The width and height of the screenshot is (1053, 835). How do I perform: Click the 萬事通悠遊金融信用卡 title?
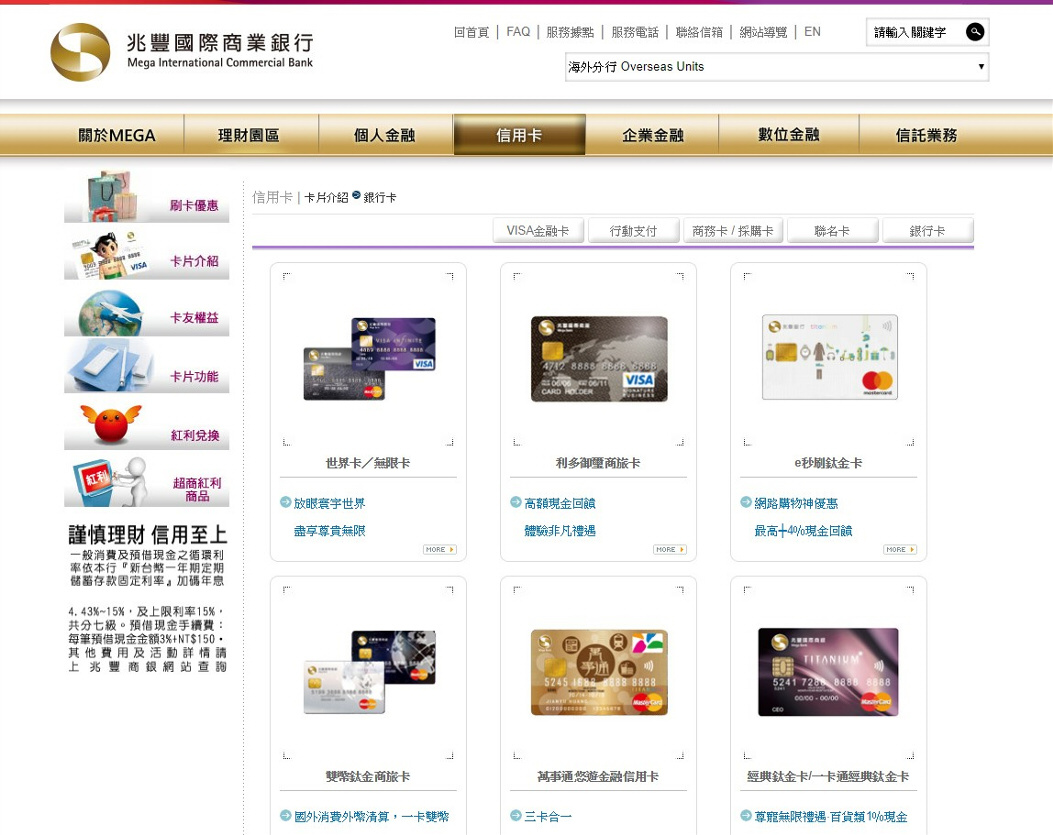pos(598,777)
